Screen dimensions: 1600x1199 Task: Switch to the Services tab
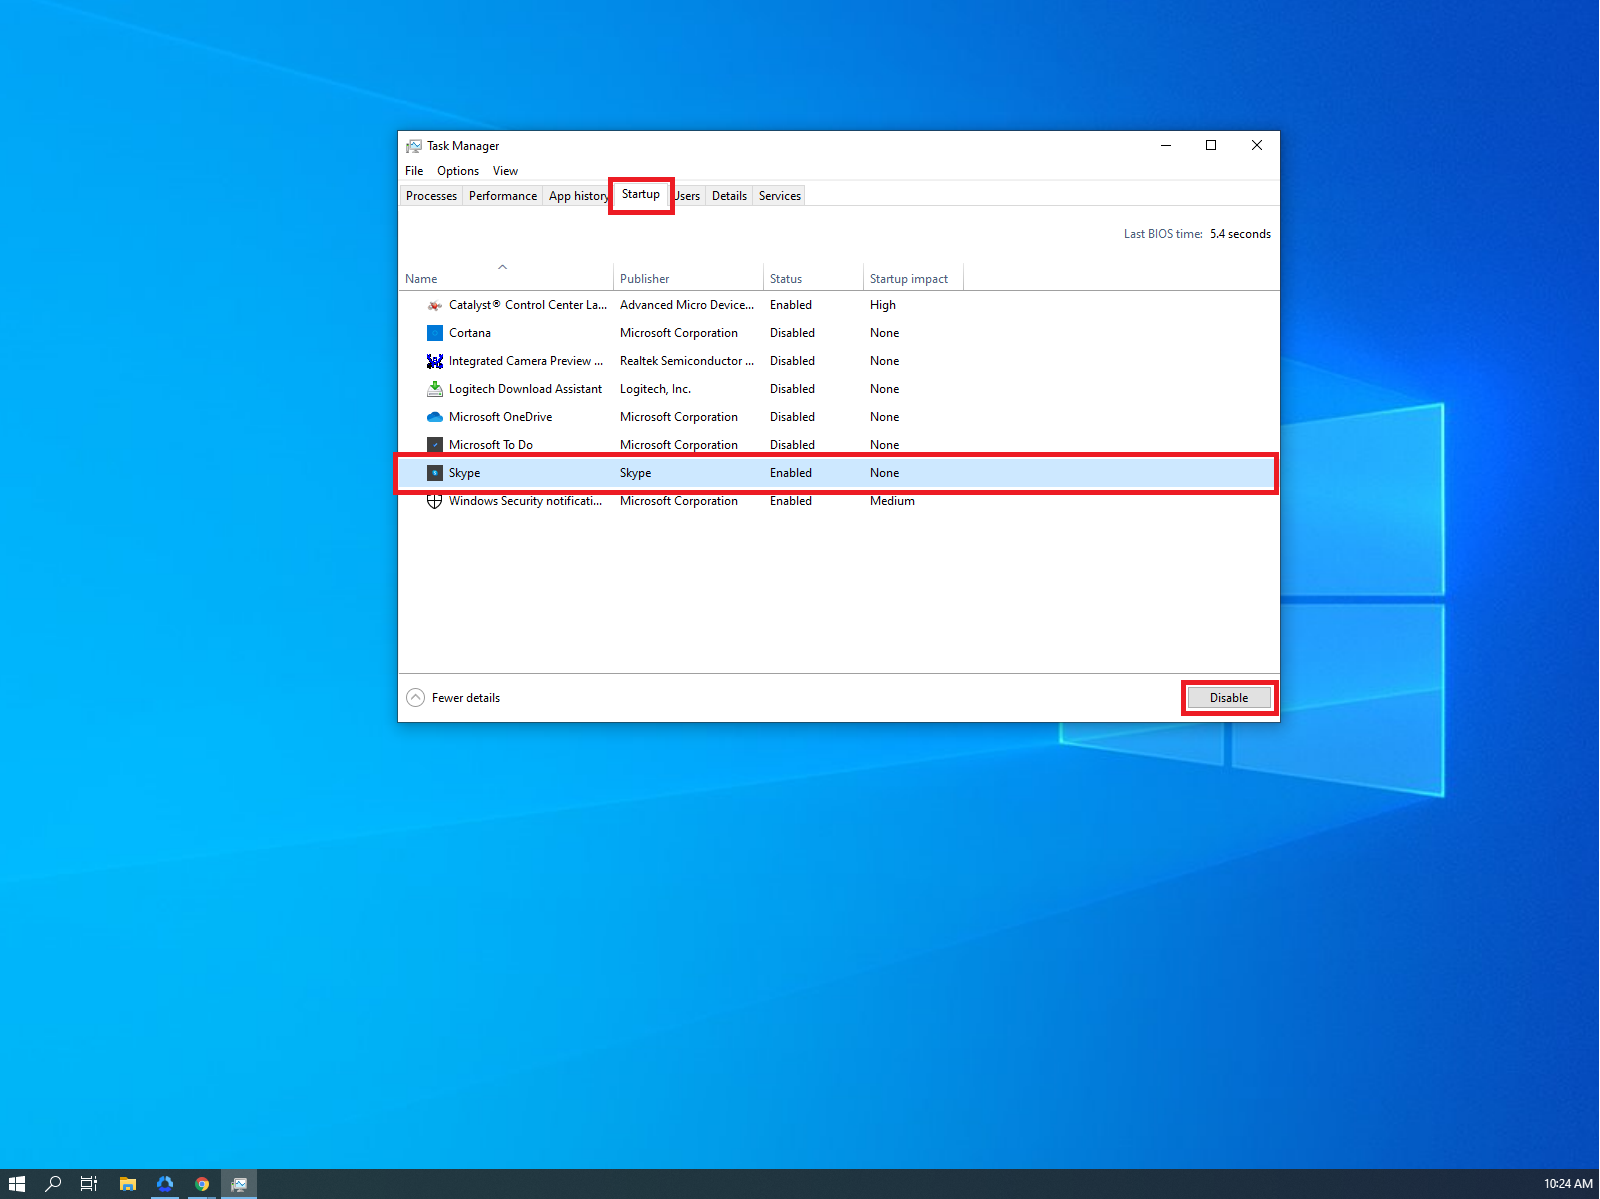(x=779, y=195)
